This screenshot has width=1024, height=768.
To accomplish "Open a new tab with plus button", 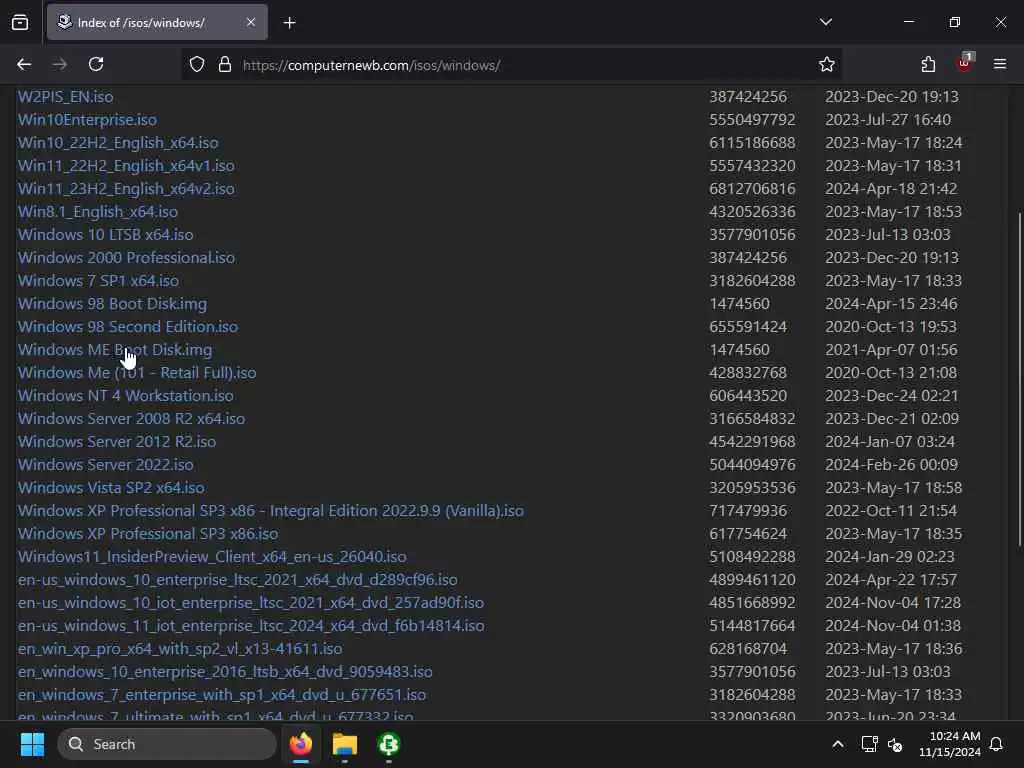I will coord(289,23).
